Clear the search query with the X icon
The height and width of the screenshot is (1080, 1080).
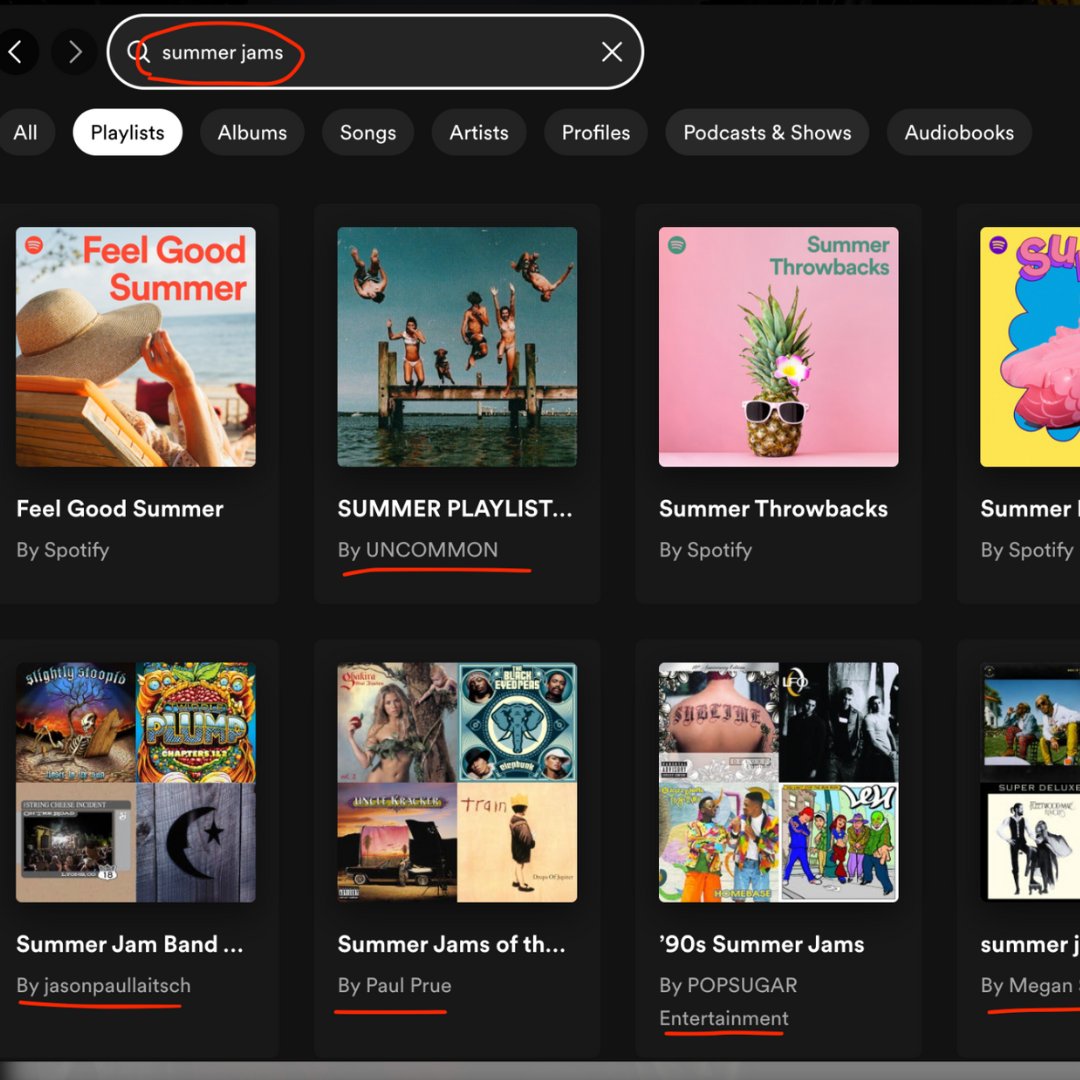611,52
